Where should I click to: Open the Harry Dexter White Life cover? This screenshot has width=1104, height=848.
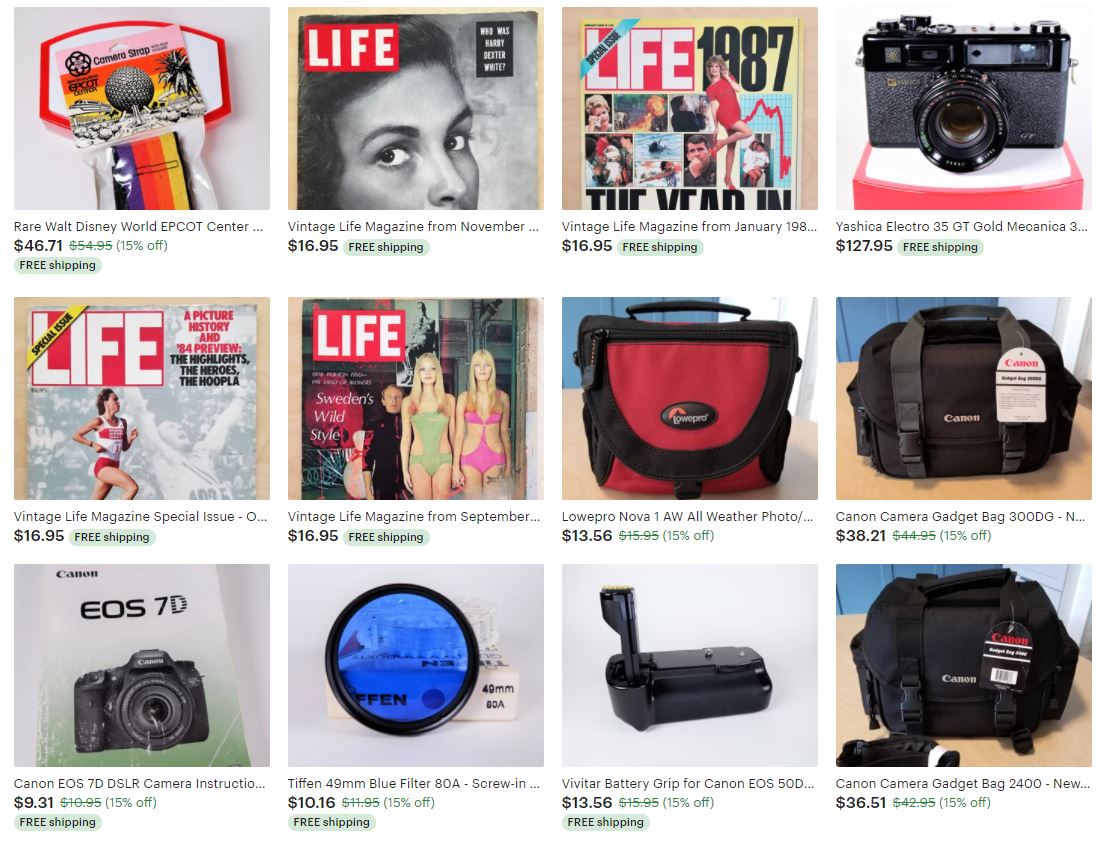tap(415, 108)
